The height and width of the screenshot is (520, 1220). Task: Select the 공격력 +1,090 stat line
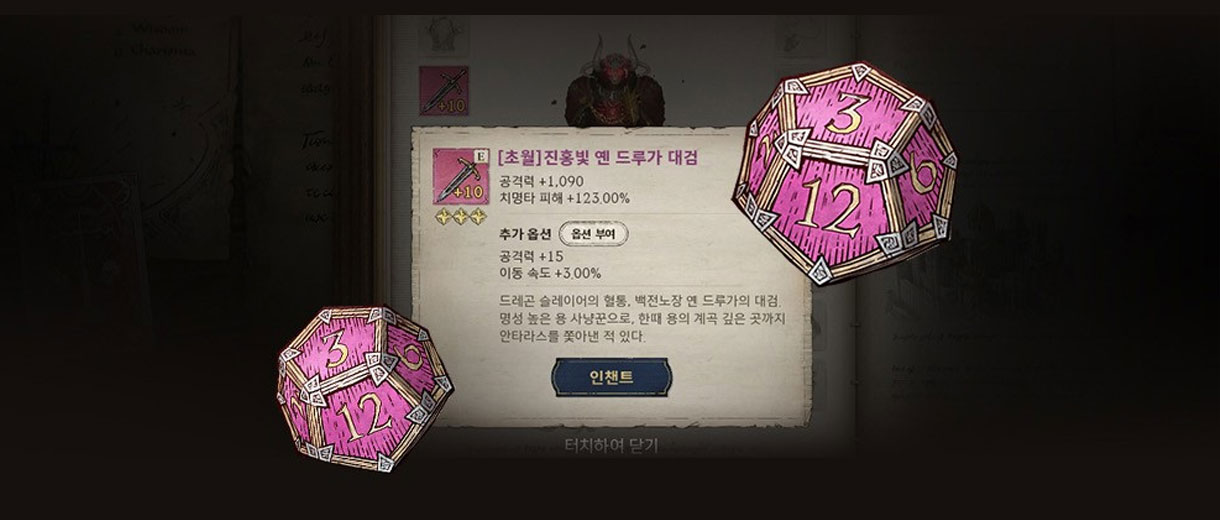pyautogui.click(x=539, y=181)
